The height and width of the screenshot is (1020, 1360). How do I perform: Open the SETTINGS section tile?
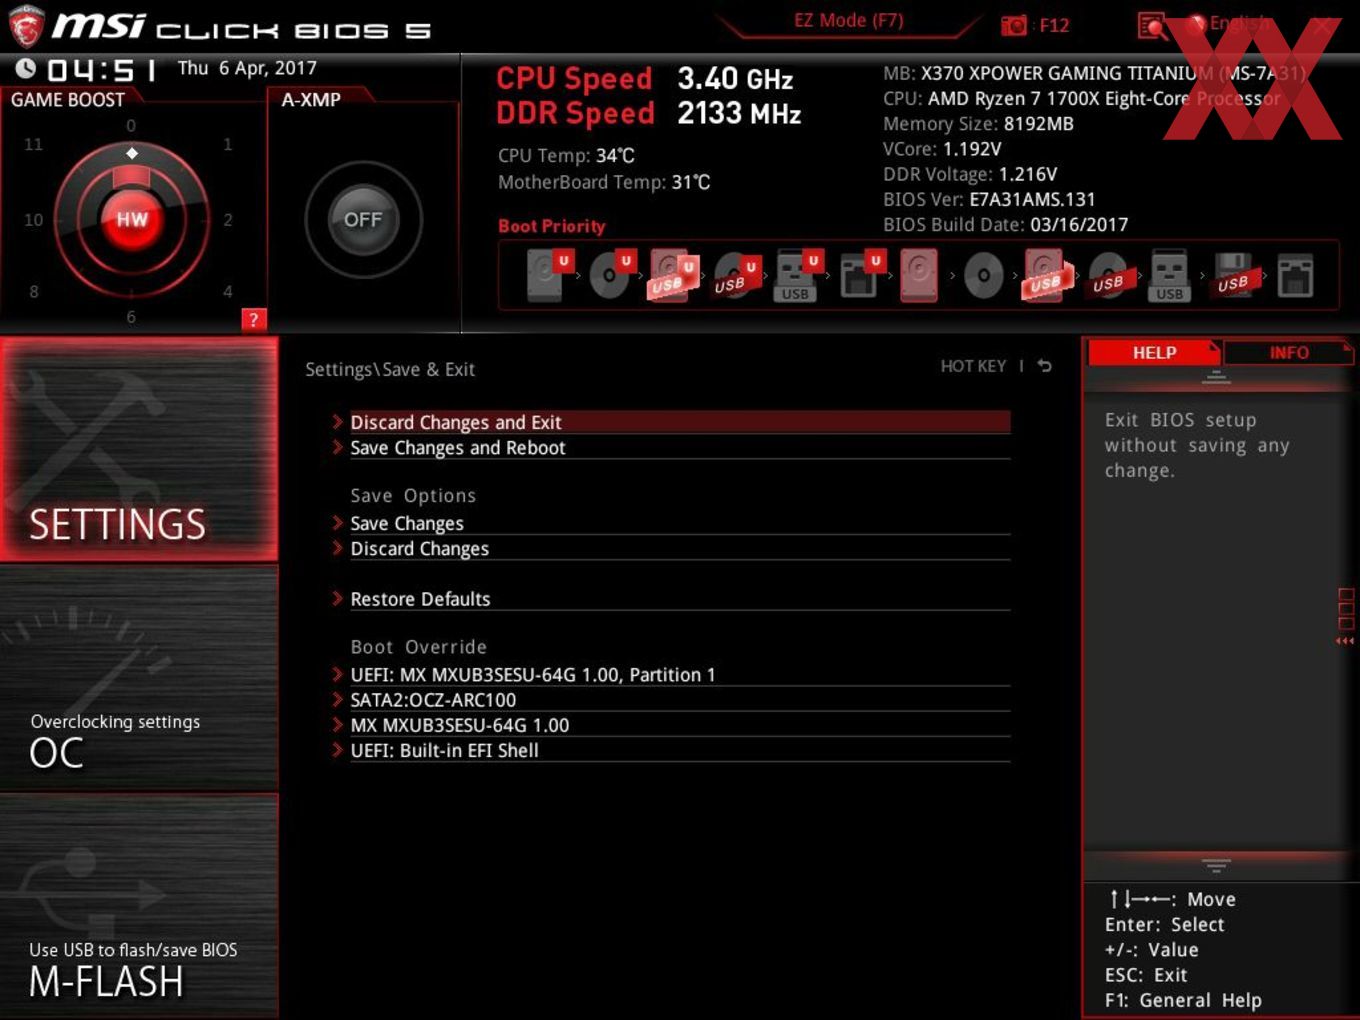[x=139, y=449]
